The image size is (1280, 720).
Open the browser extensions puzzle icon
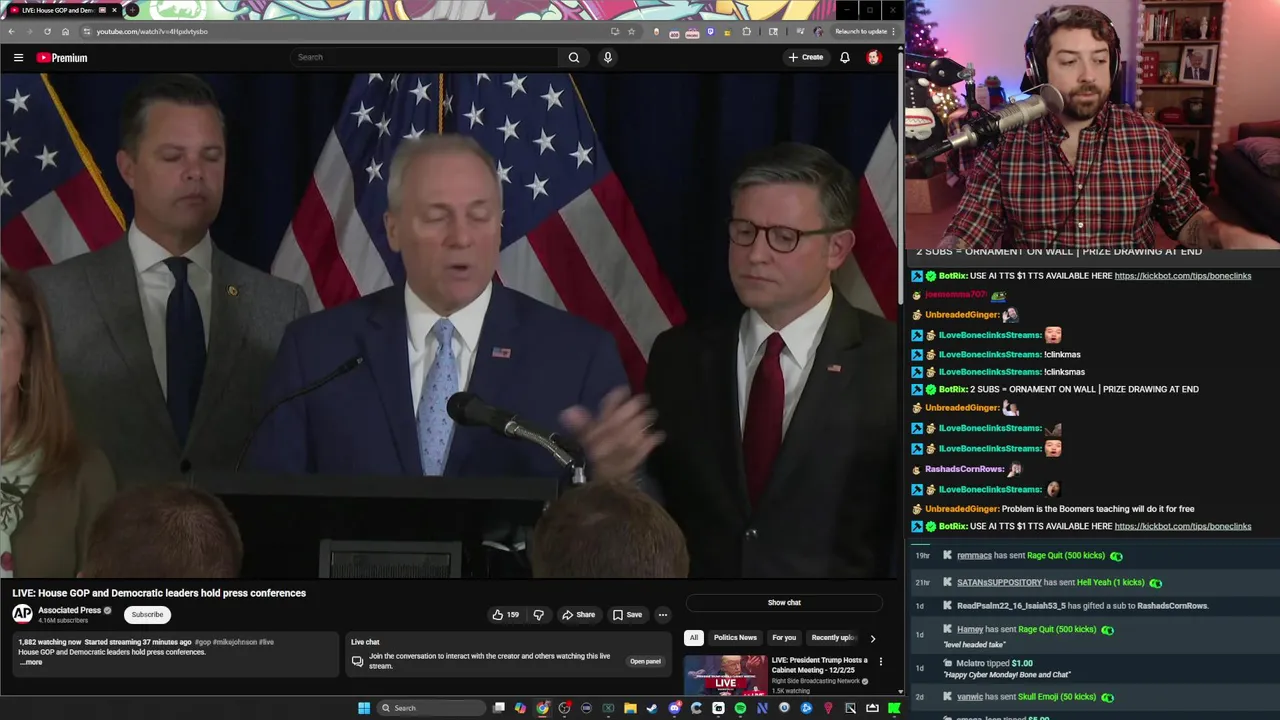tap(746, 31)
